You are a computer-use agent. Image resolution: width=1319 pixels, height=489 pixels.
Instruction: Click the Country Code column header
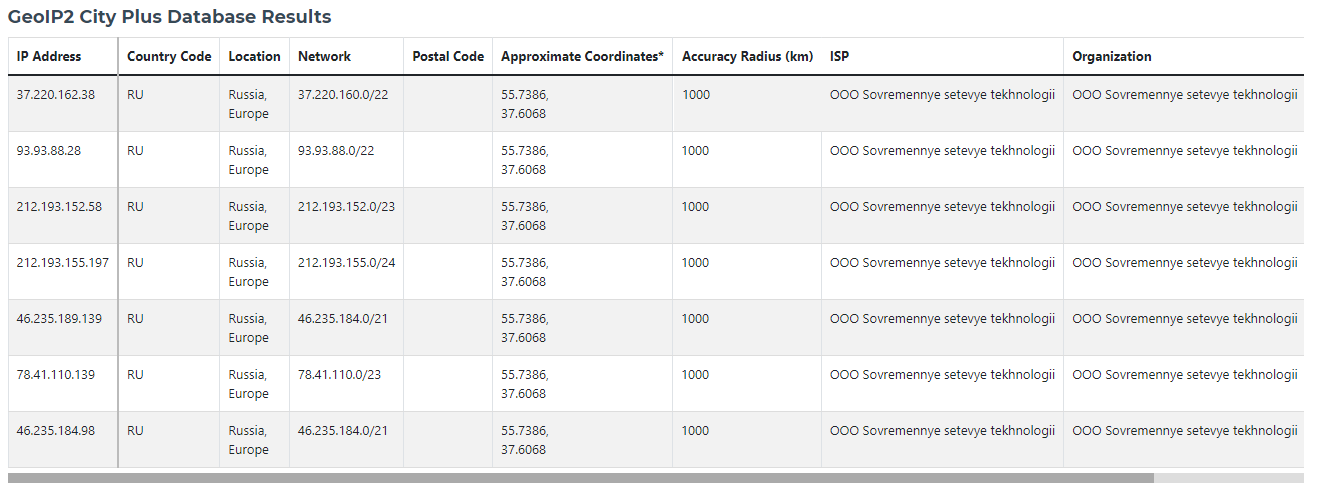point(169,57)
